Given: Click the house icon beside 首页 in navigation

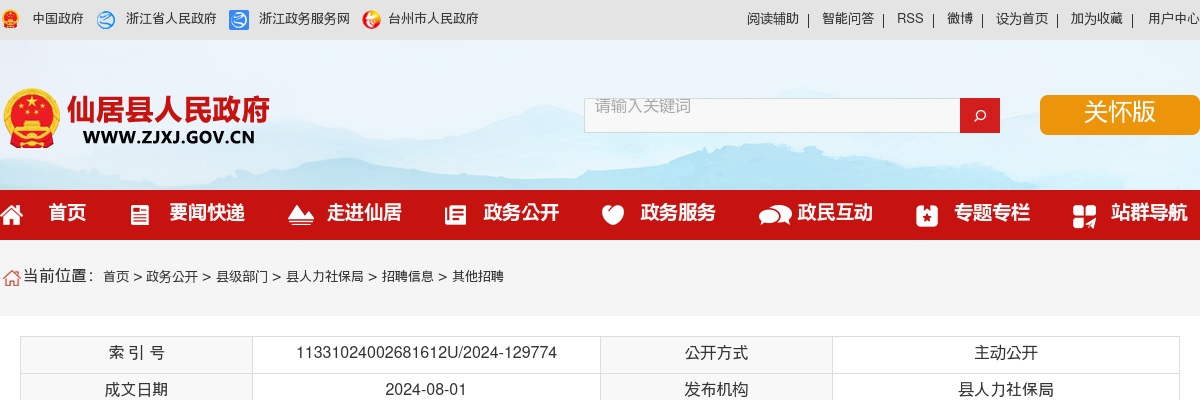Looking at the screenshot, I should click(x=12, y=214).
